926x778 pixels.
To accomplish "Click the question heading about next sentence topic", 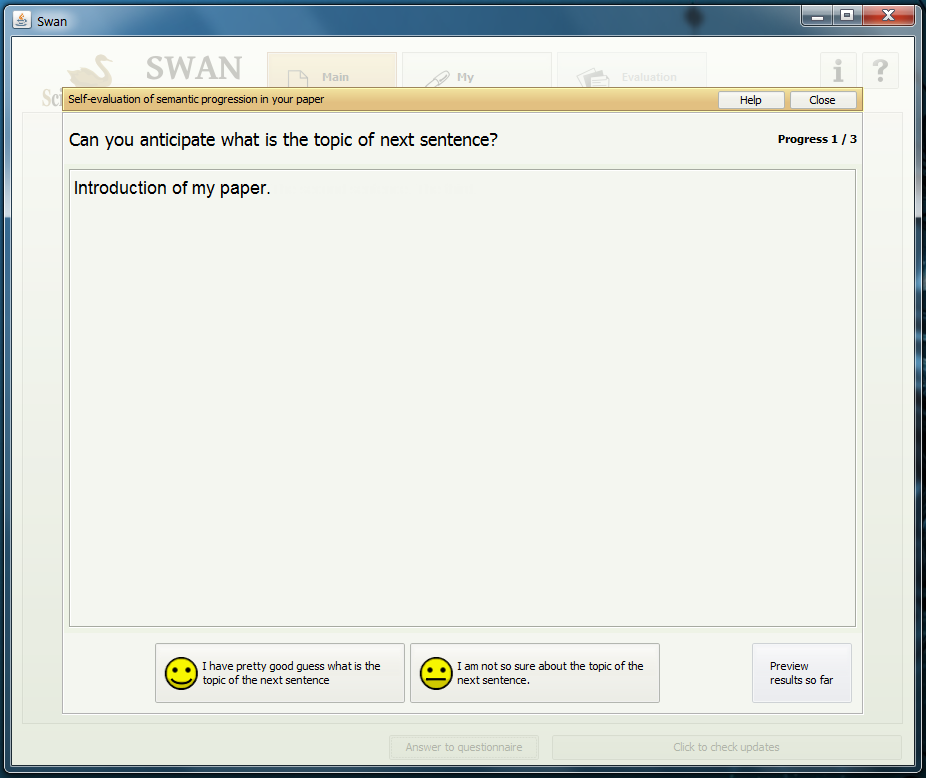I will pyautogui.click(x=283, y=140).
